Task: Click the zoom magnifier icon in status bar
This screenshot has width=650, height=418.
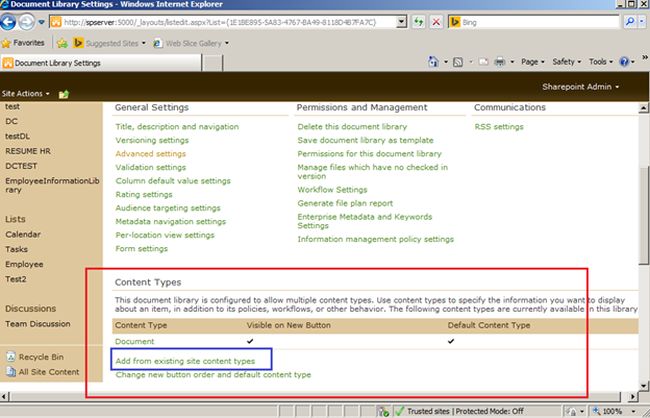Action: tap(596, 411)
